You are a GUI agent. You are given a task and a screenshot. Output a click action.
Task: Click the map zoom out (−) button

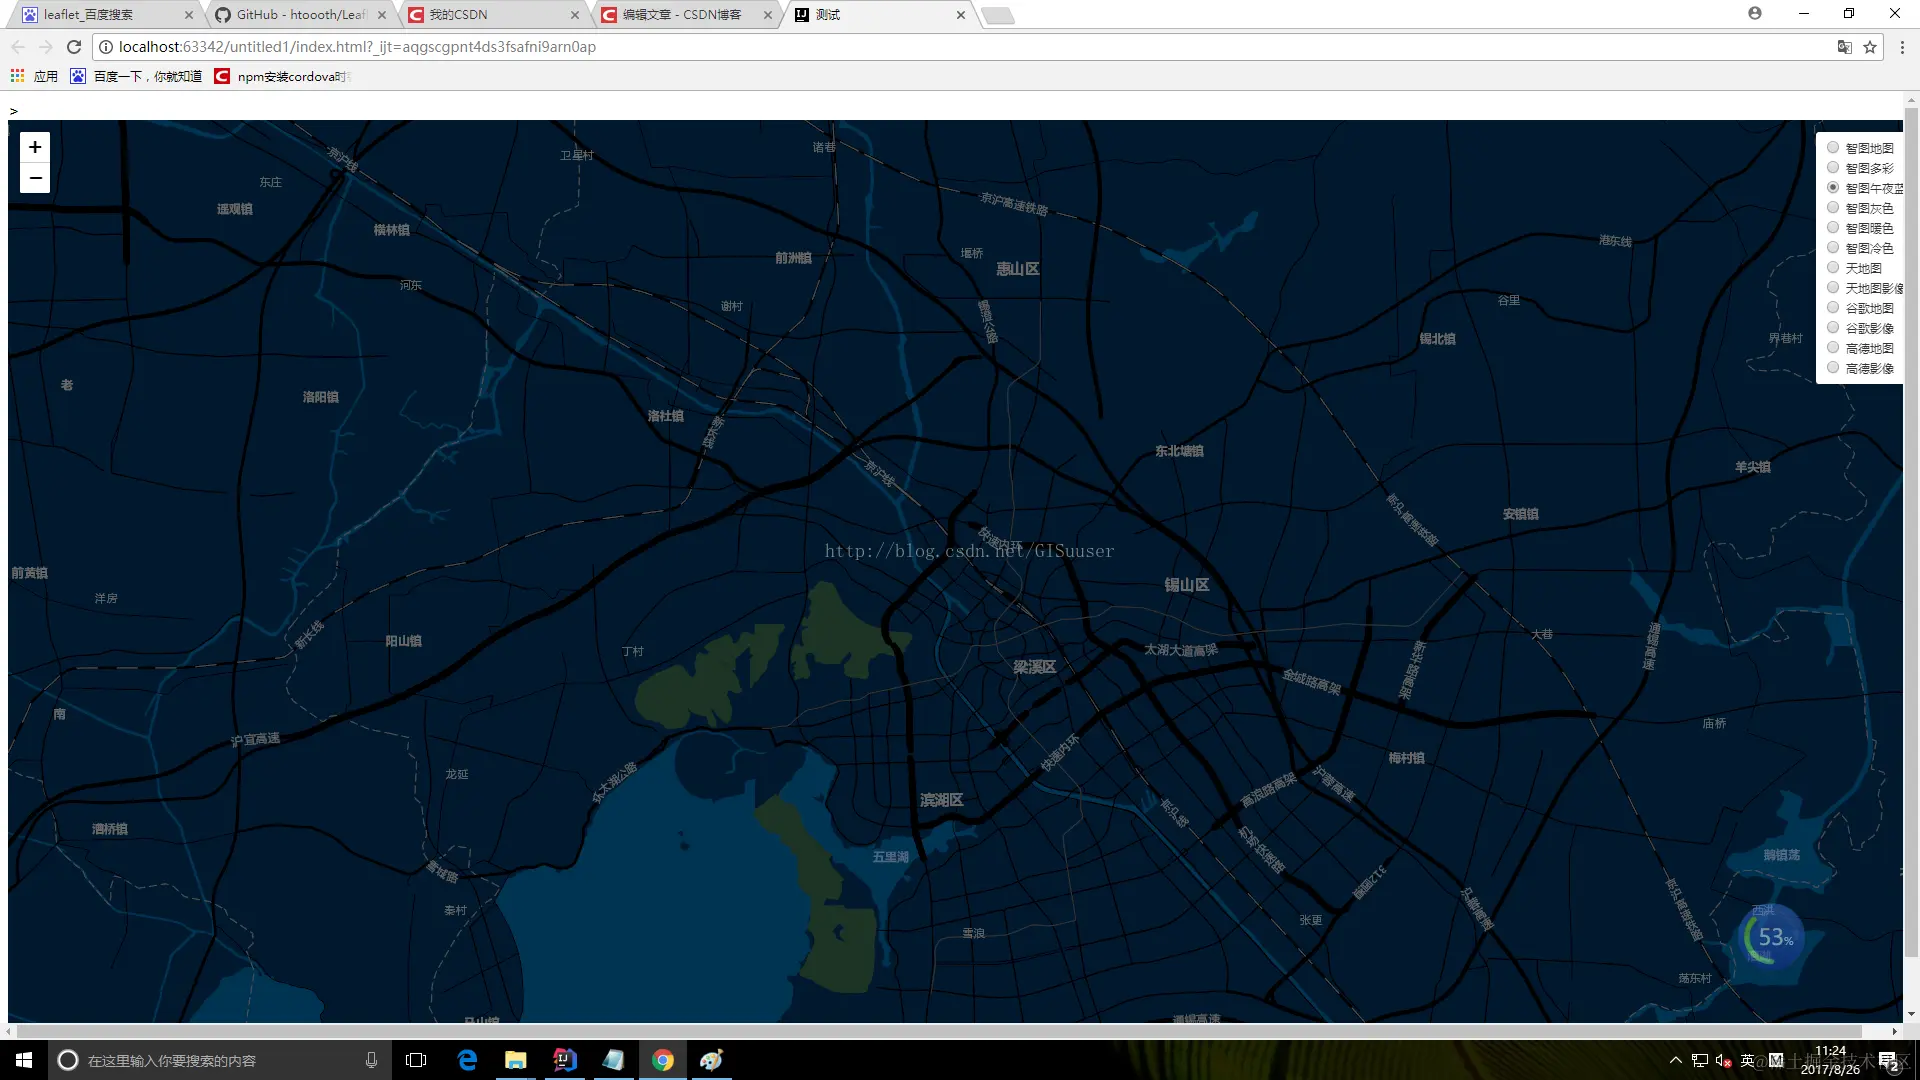(35, 178)
